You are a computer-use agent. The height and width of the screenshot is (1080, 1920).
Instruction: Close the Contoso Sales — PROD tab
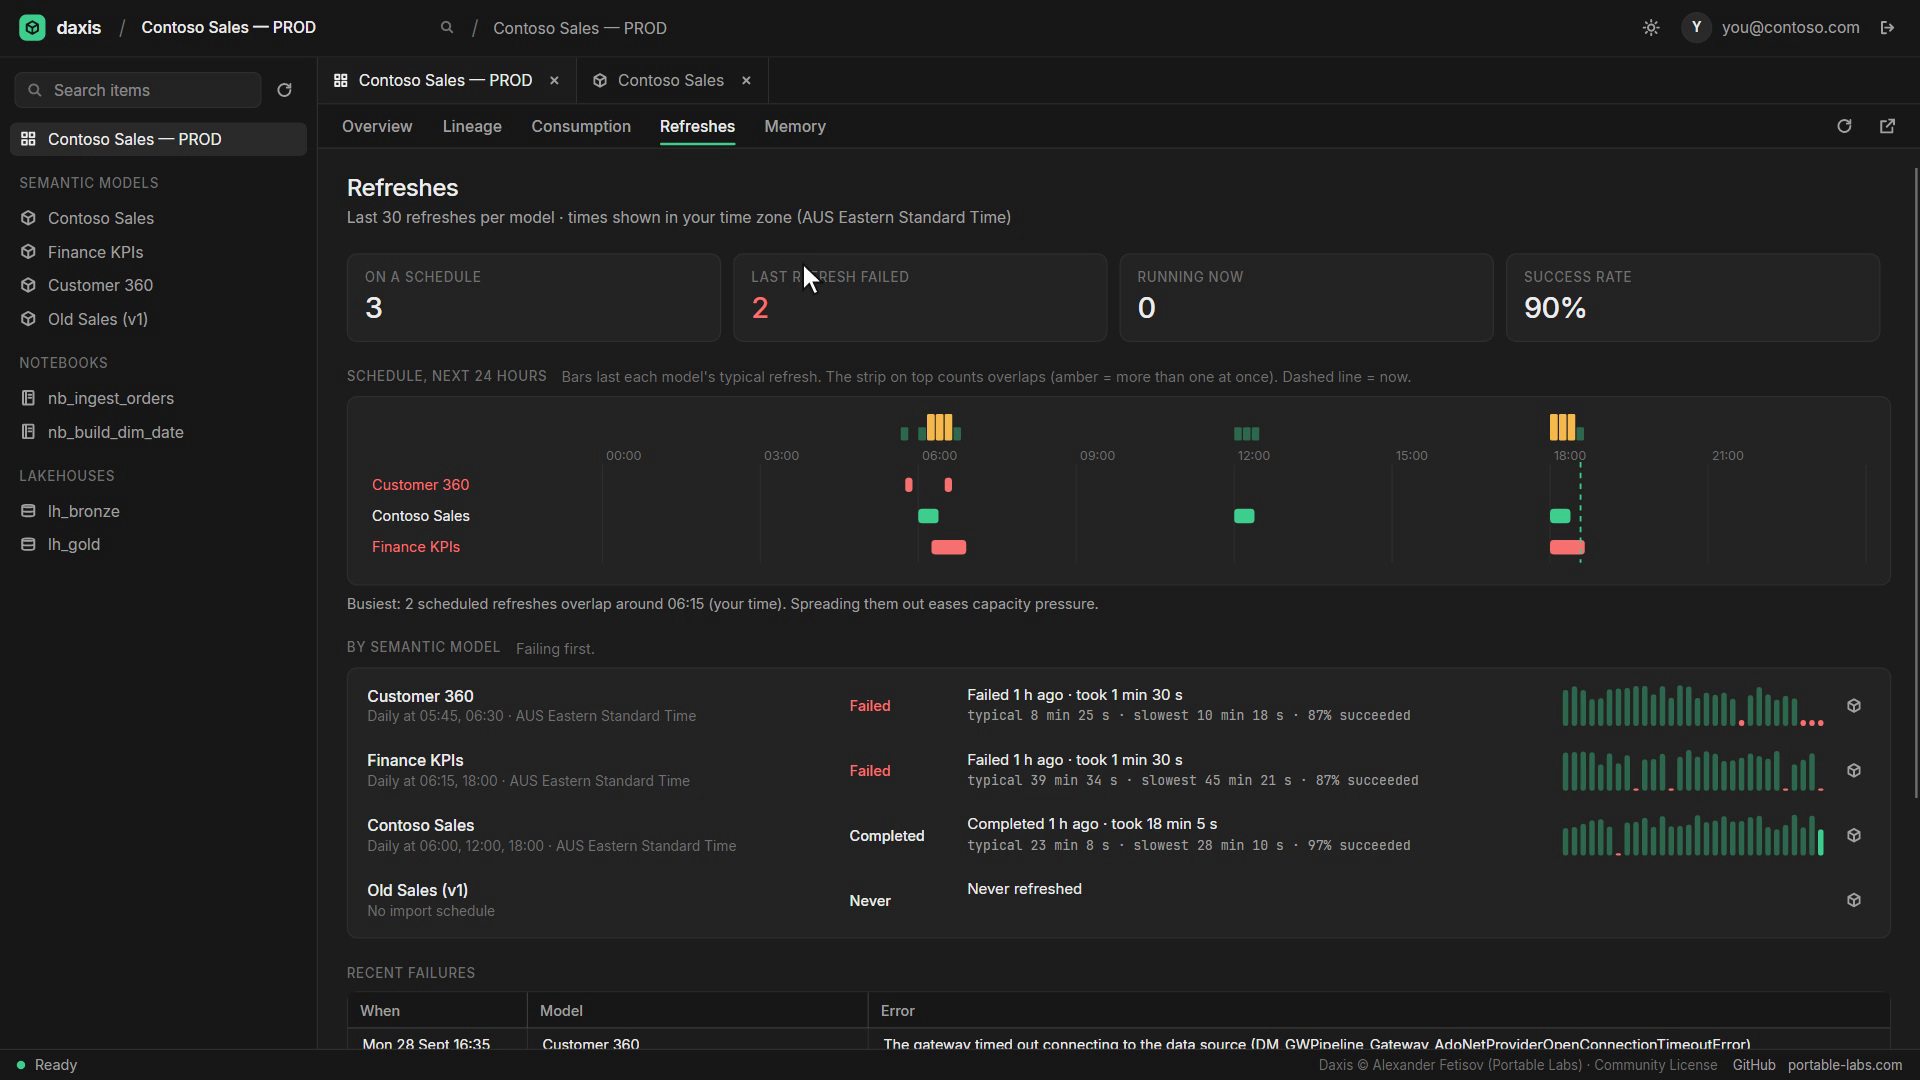tap(554, 80)
